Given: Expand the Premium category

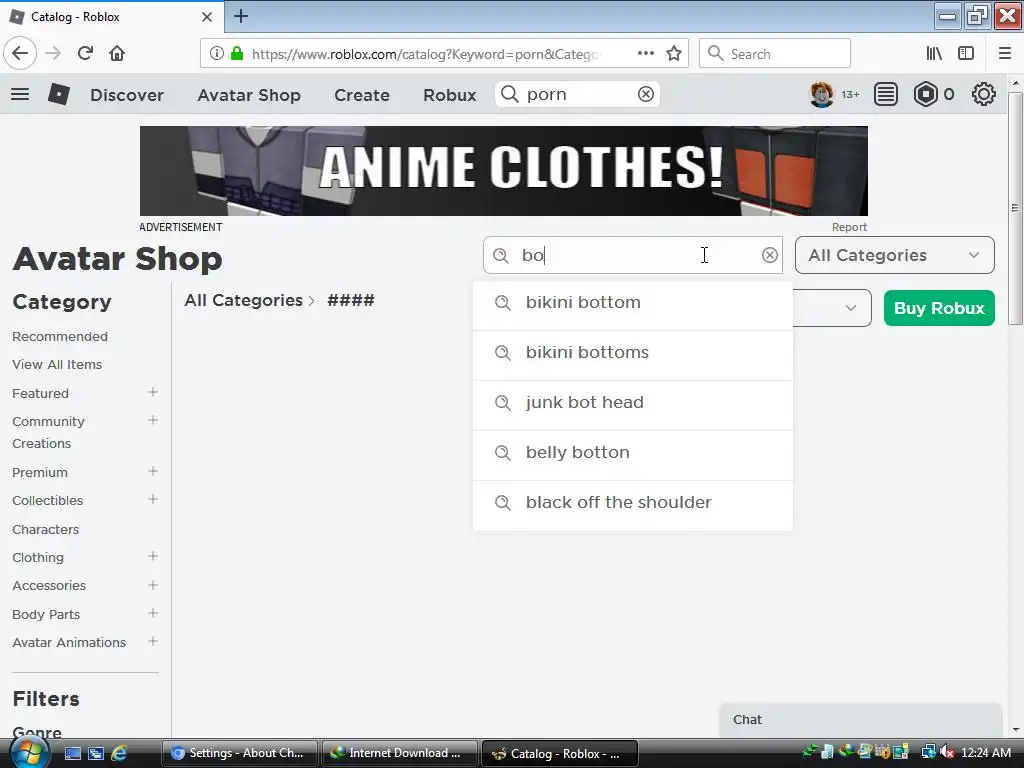Looking at the screenshot, I should 153,471.
